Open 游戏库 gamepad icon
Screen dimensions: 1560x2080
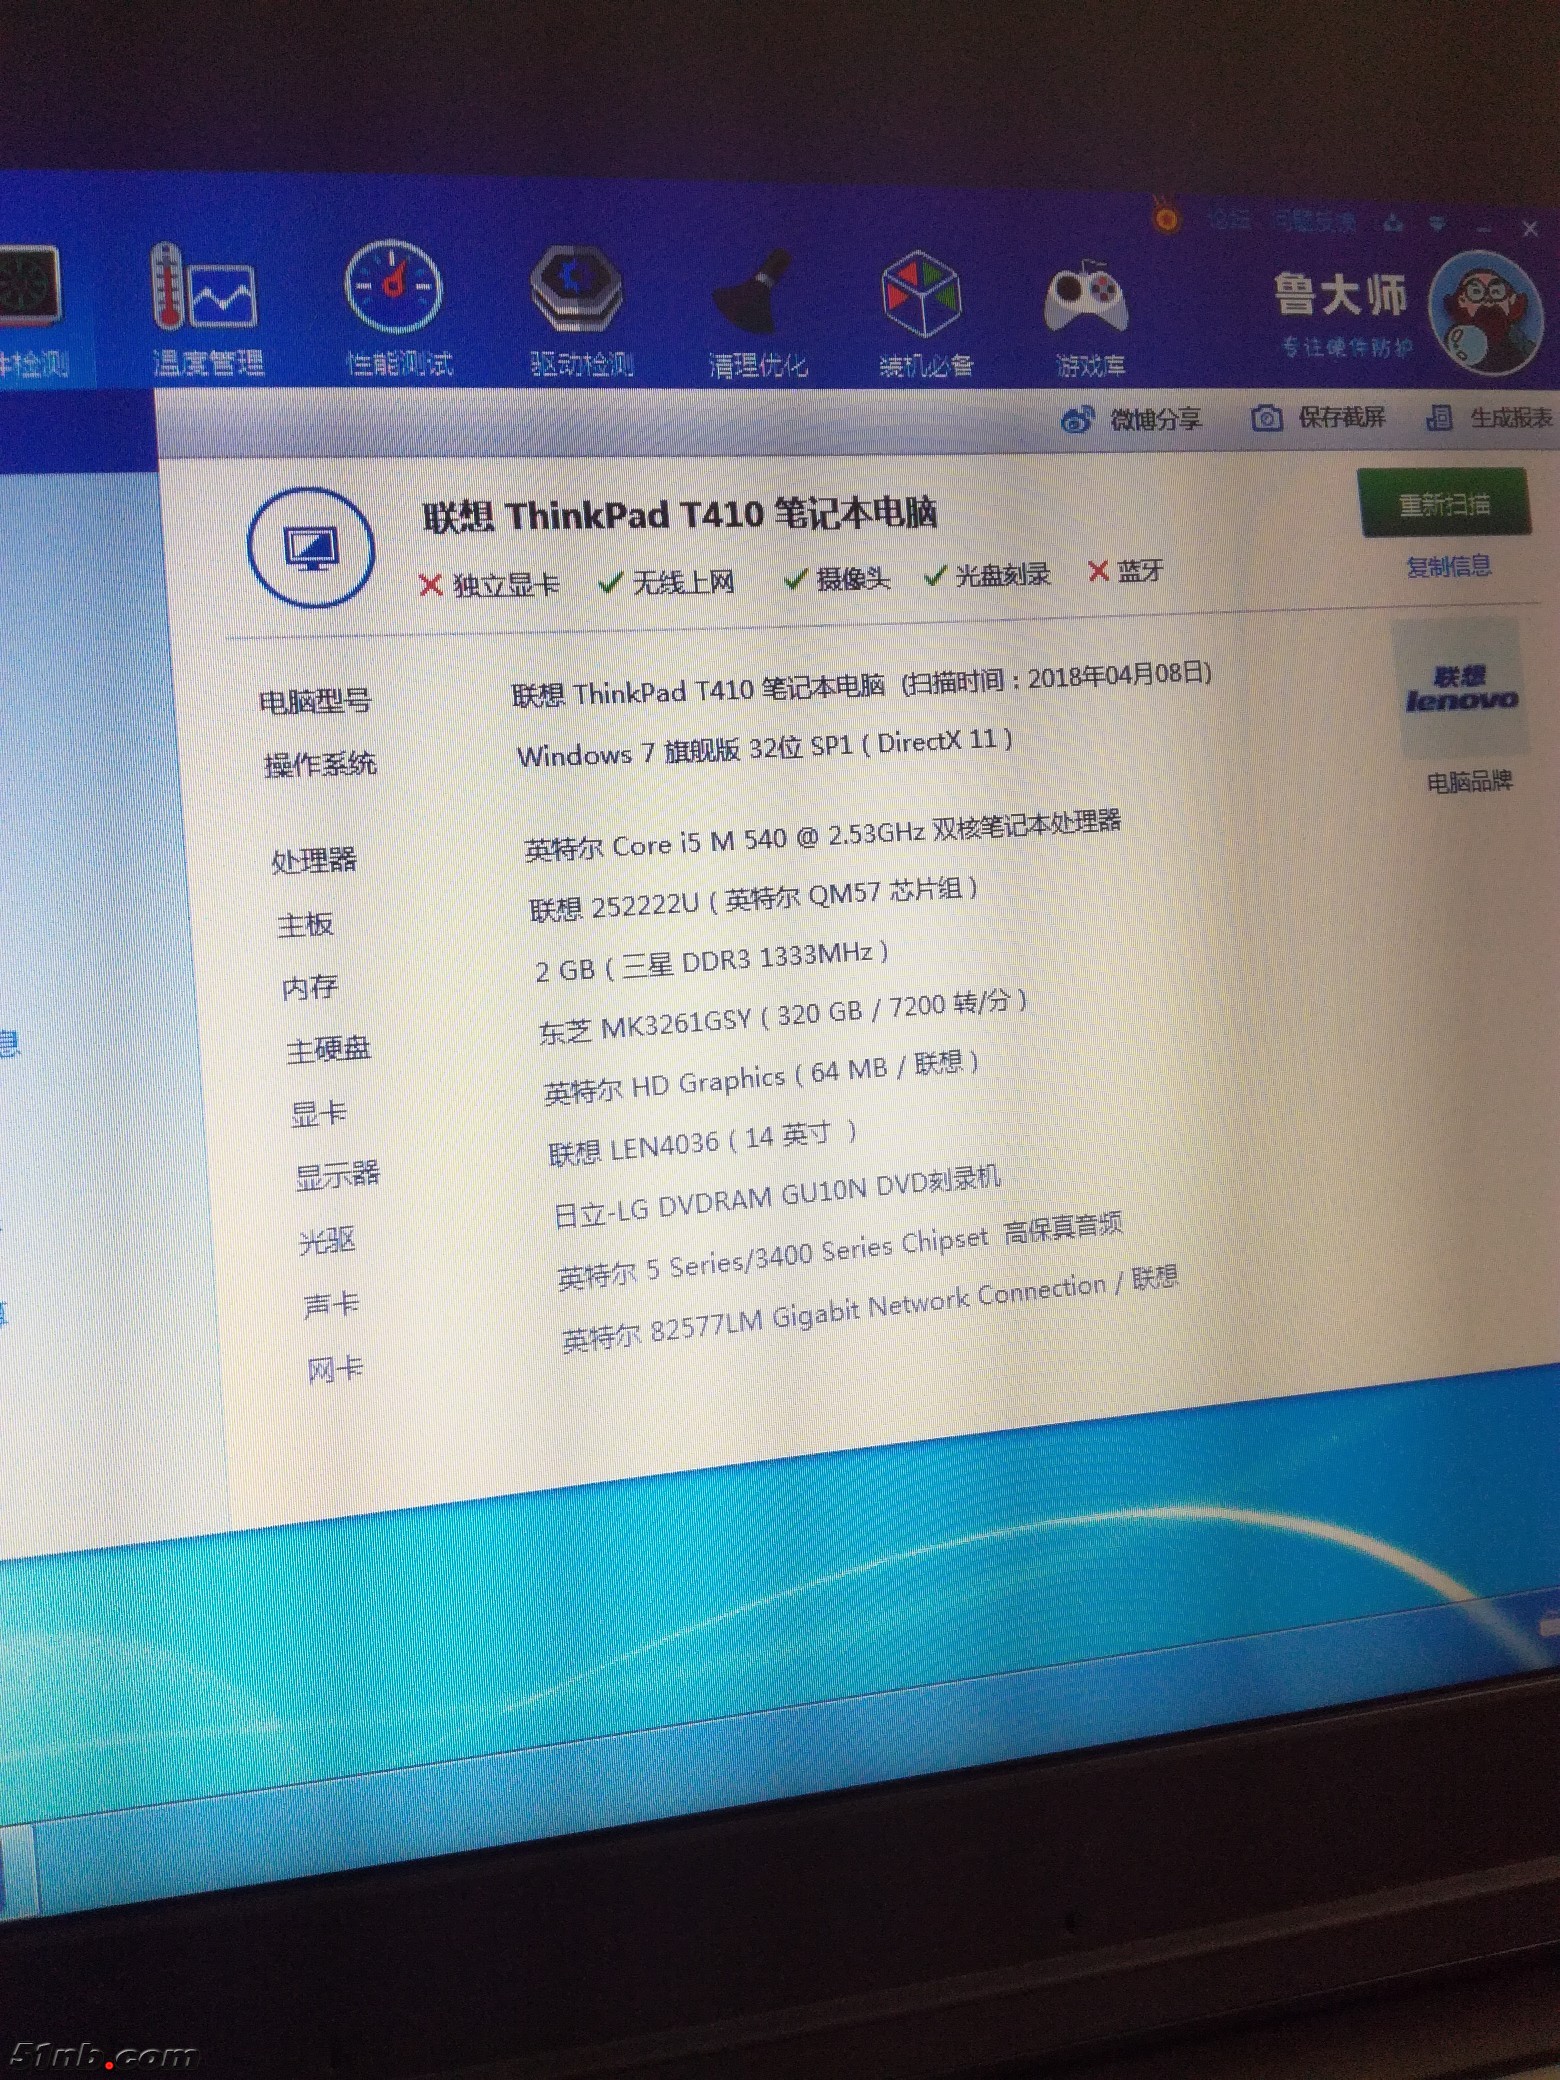[x=1085, y=299]
